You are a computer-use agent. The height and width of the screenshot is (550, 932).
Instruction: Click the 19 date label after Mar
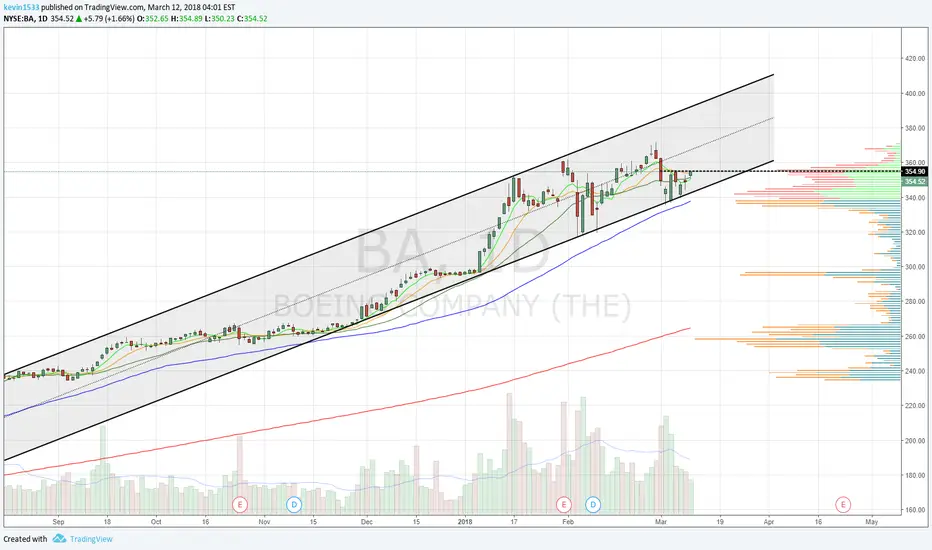(x=720, y=522)
